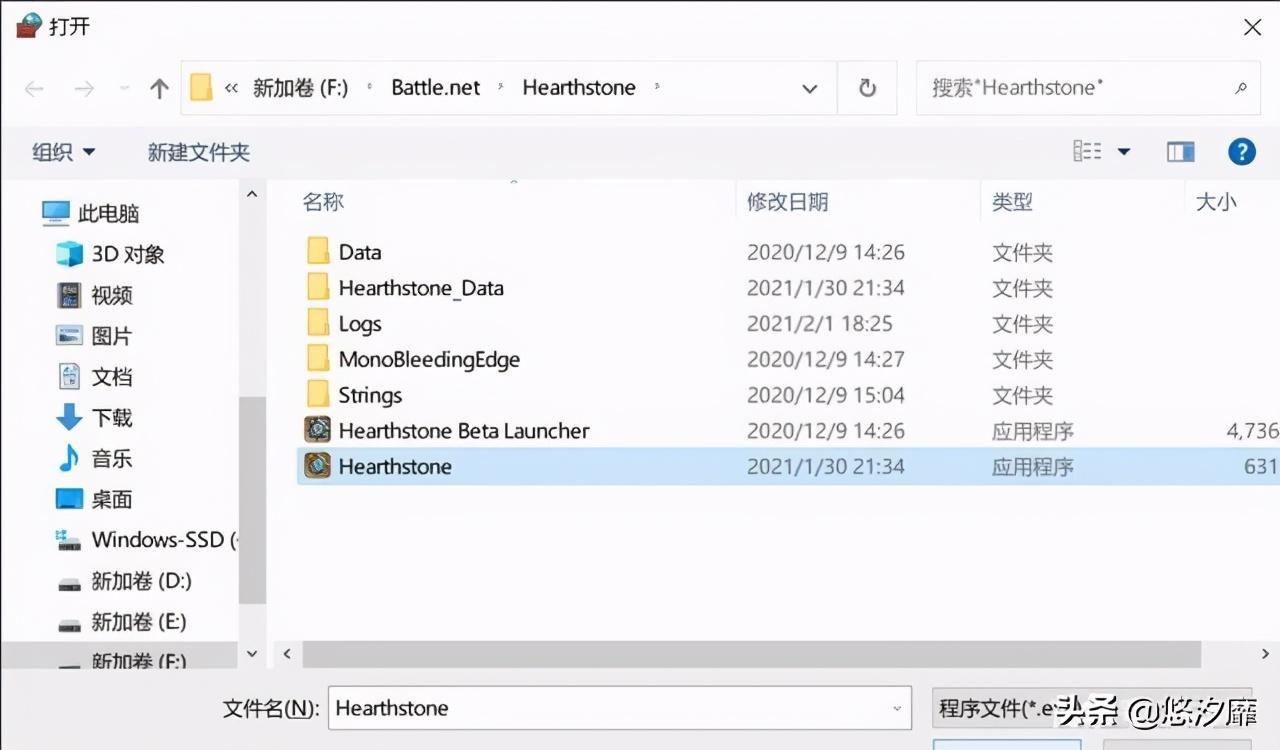Screen dimensions: 1280x750
Task: Sort by 修改日期 column header
Action: pyautogui.click(x=788, y=202)
